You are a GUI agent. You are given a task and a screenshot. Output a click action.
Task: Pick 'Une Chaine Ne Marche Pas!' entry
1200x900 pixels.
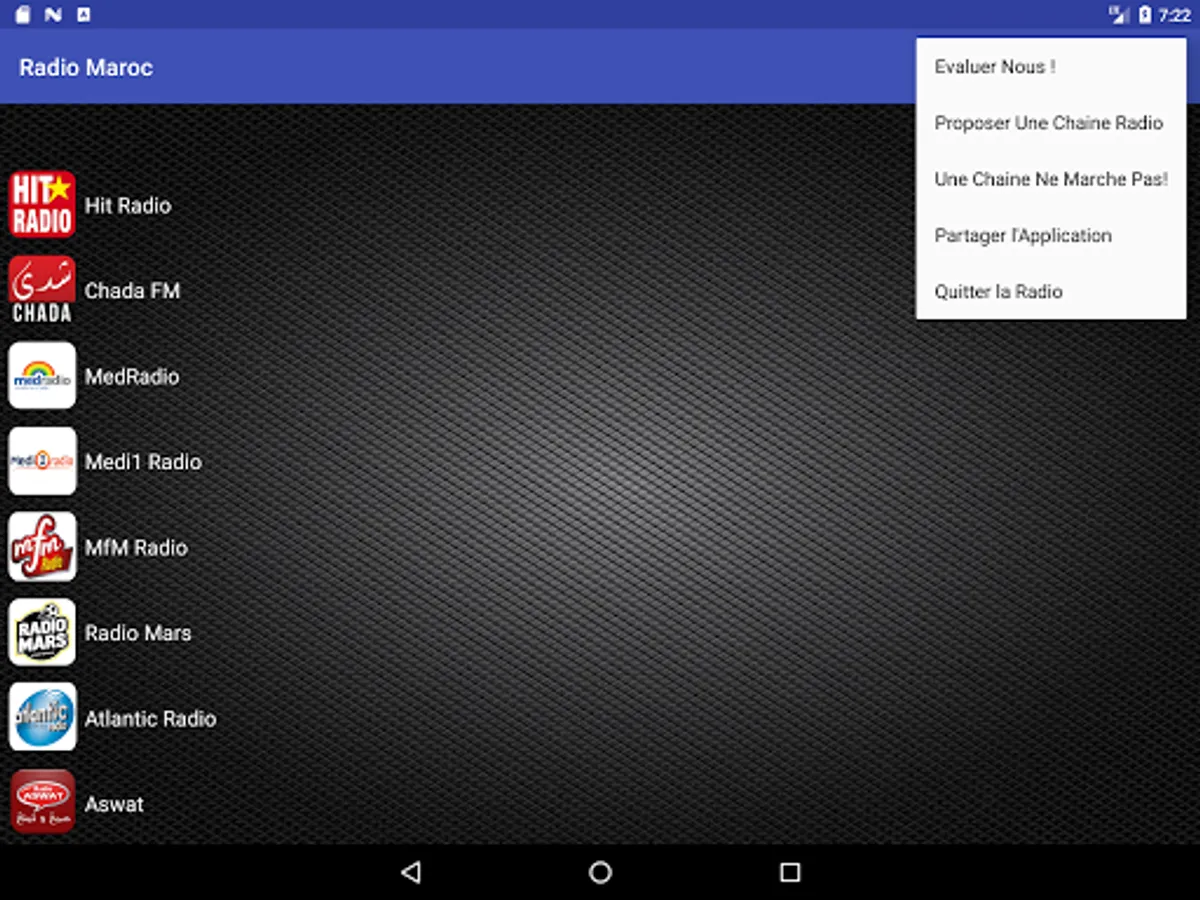(x=1051, y=179)
